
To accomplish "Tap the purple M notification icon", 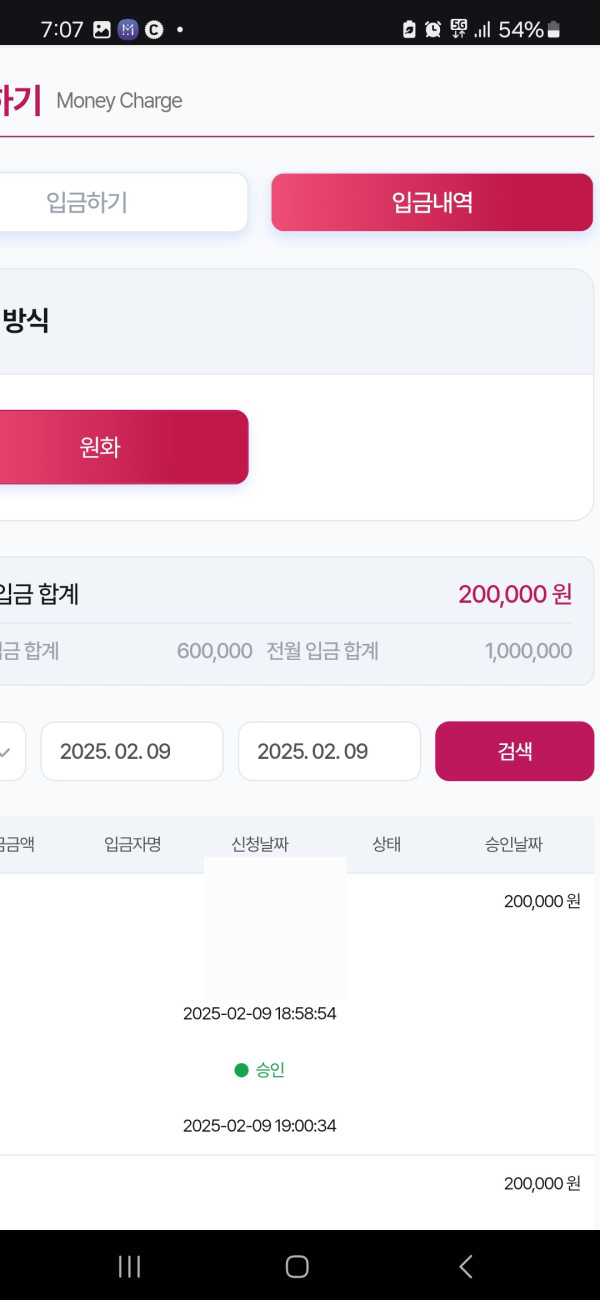I will pos(128,30).
